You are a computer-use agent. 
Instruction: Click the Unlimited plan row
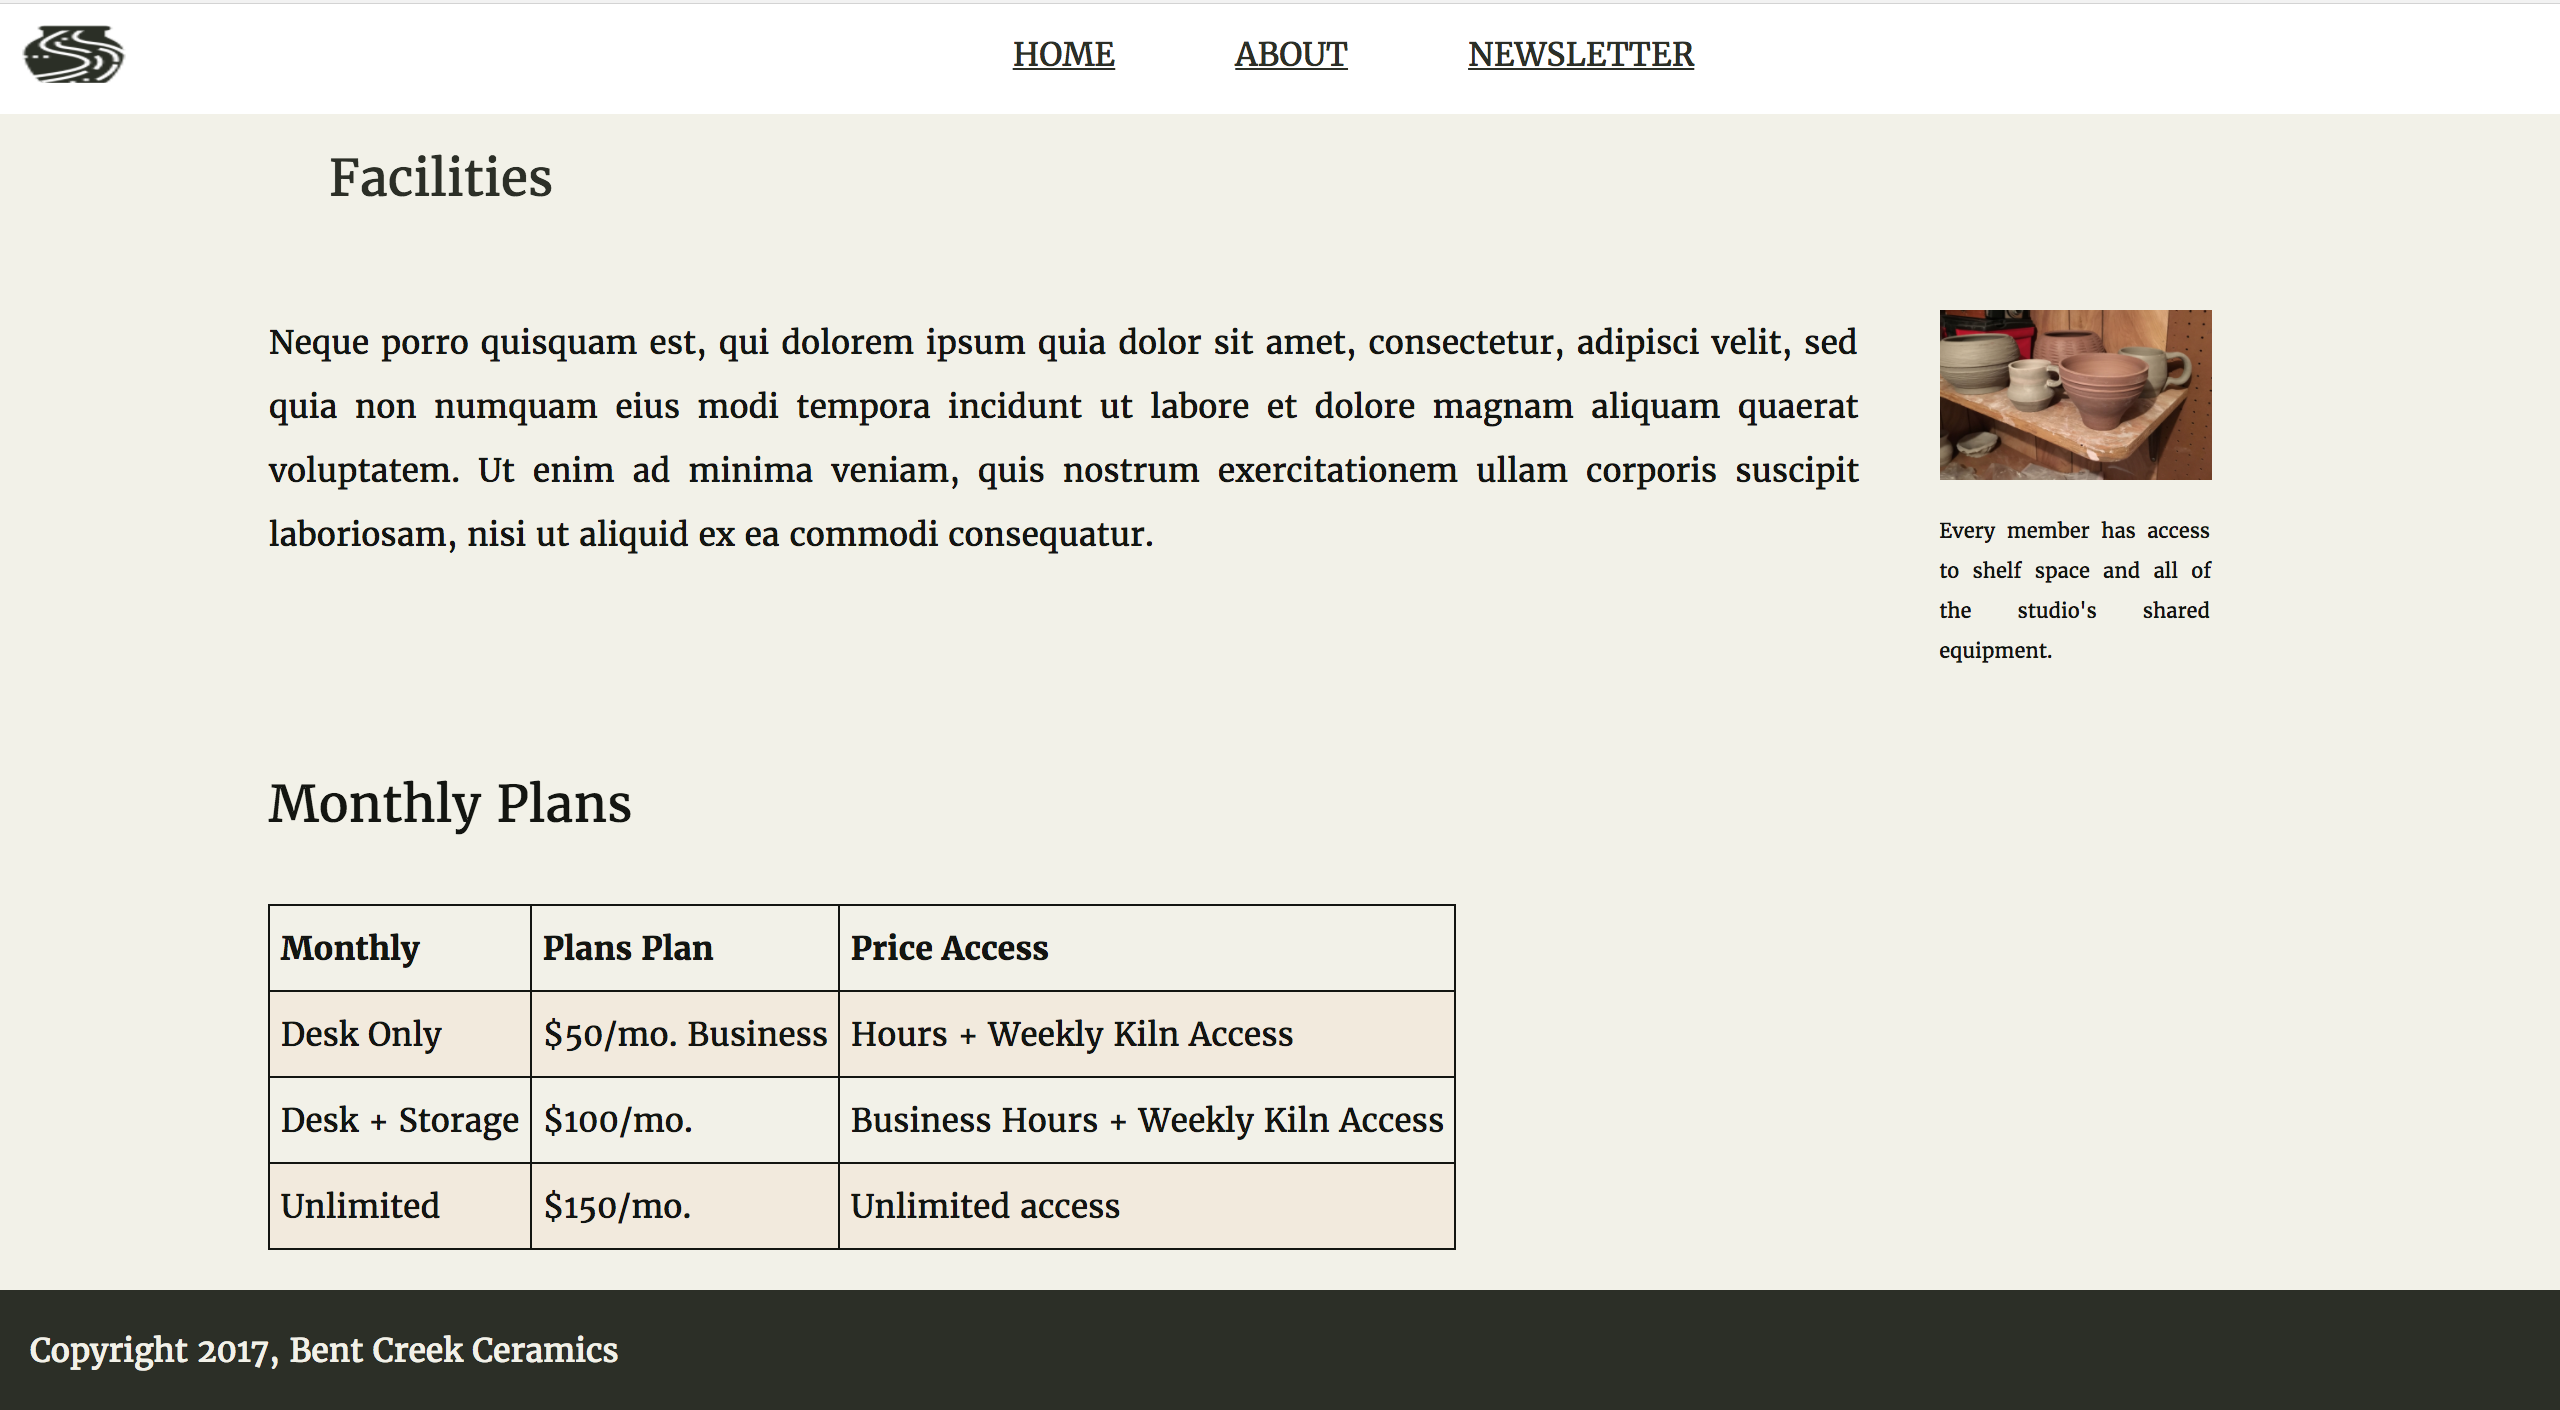pyautogui.click(x=361, y=1206)
